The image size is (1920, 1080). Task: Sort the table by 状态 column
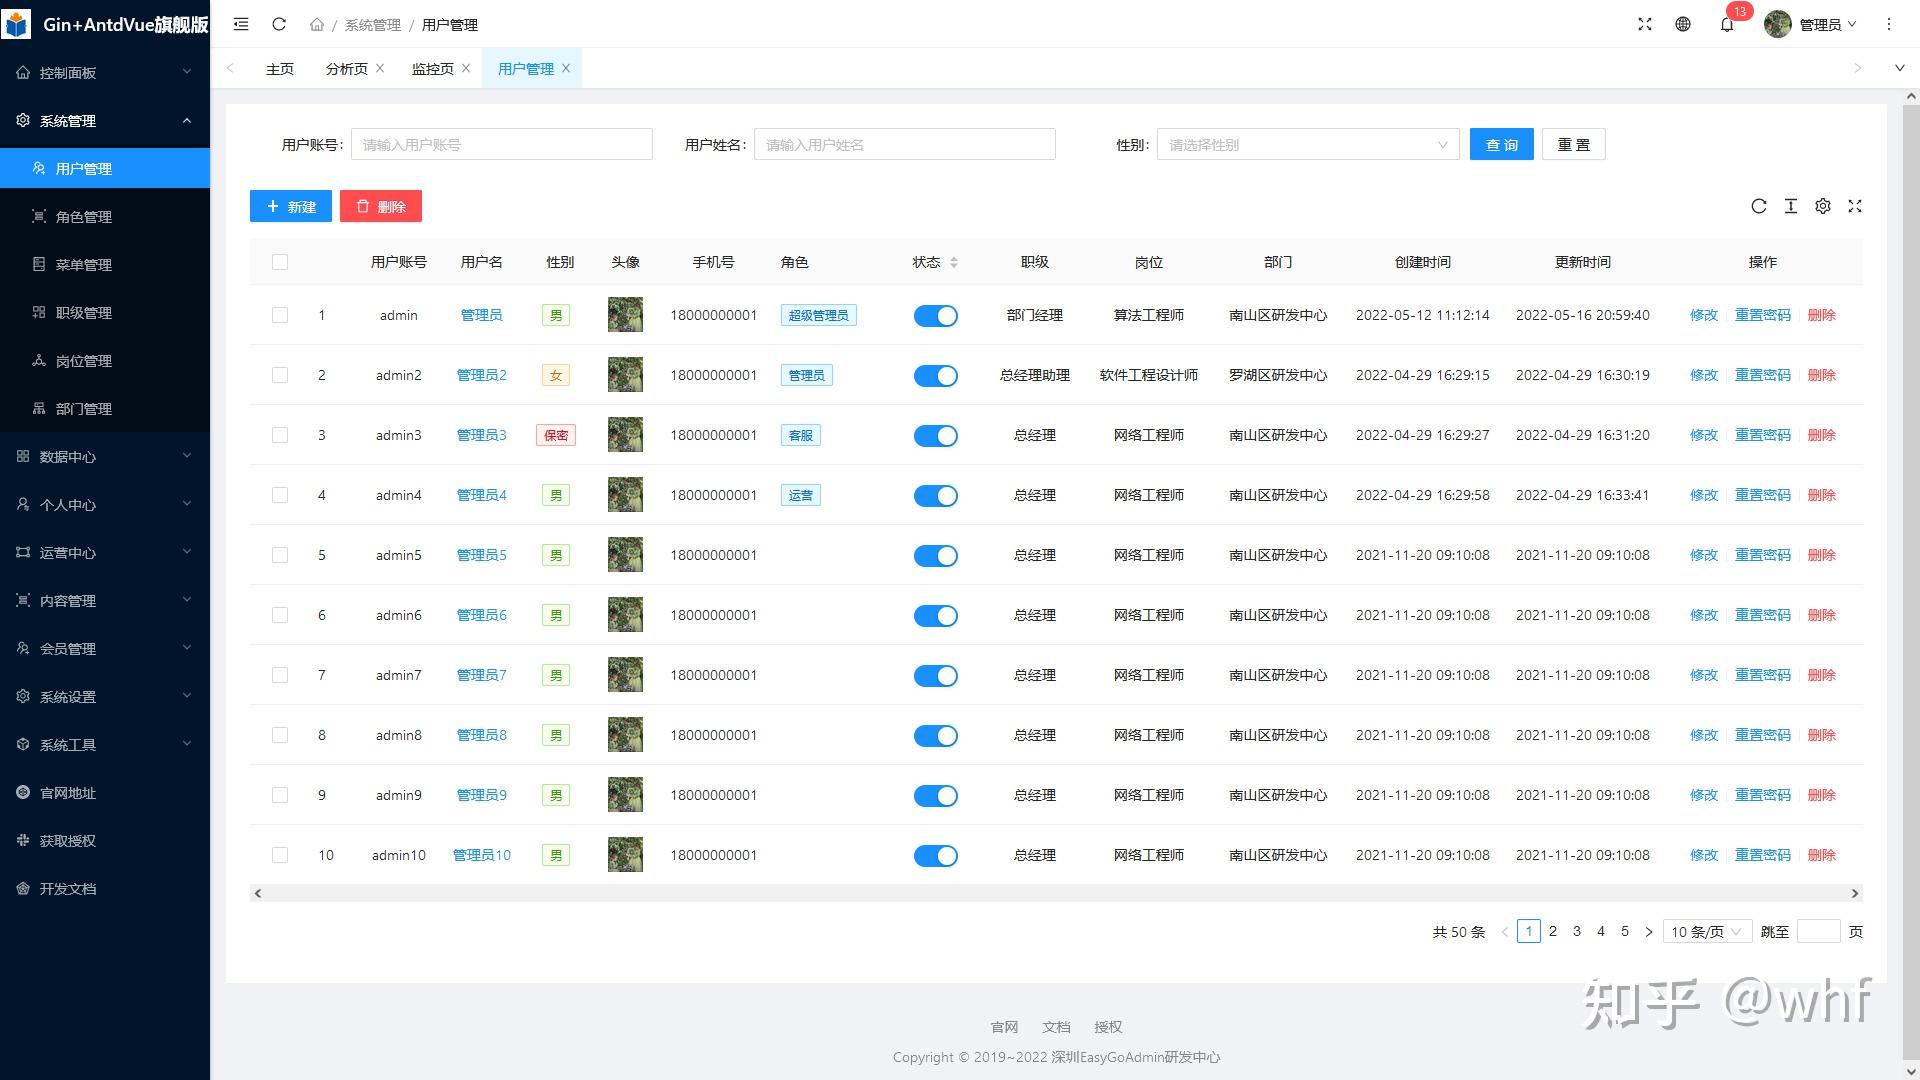click(x=955, y=261)
